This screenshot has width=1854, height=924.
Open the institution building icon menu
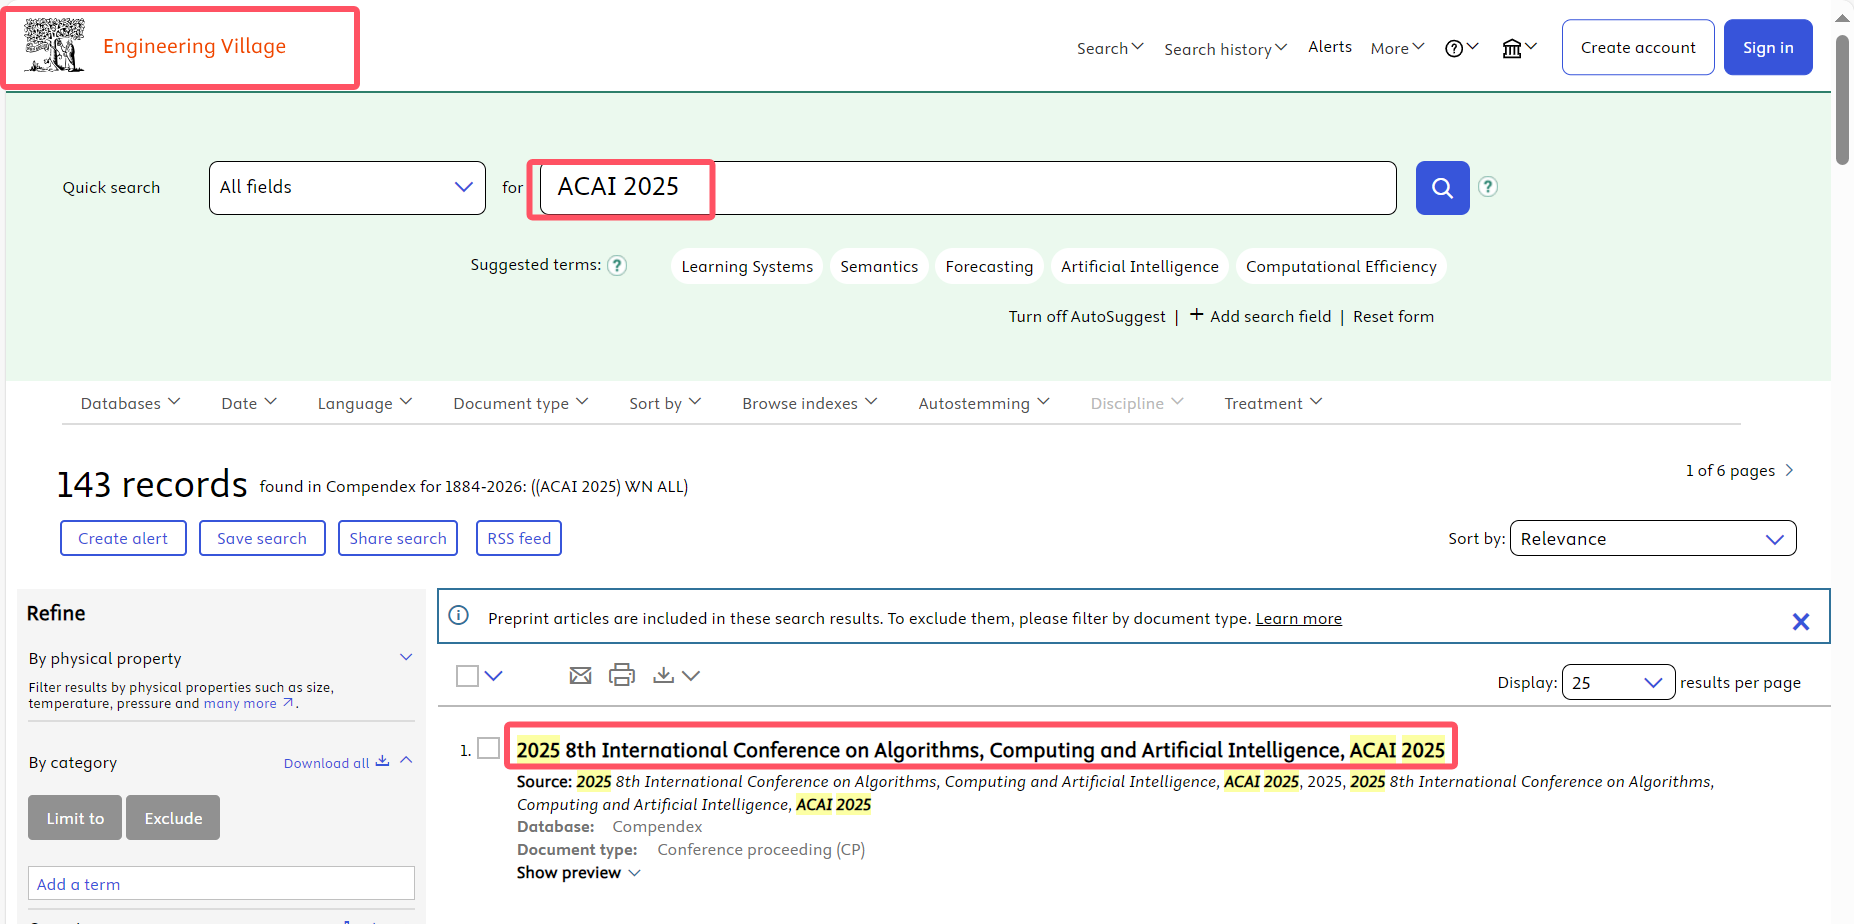(x=1519, y=48)
